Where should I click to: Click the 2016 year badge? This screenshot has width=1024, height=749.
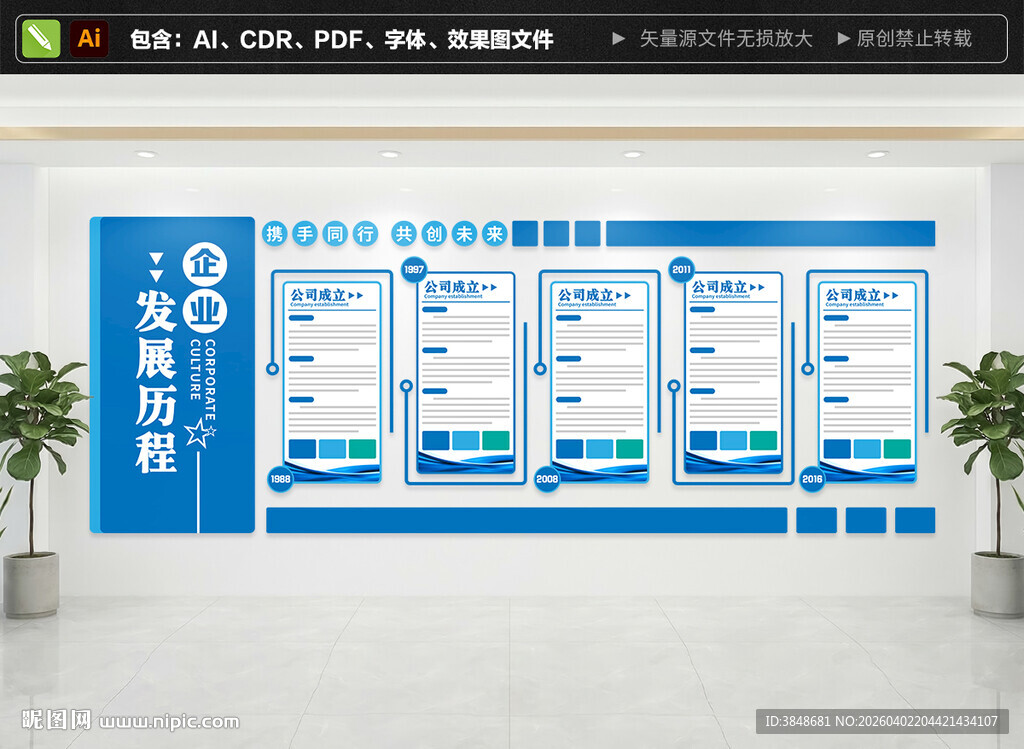tap(812, 479)
